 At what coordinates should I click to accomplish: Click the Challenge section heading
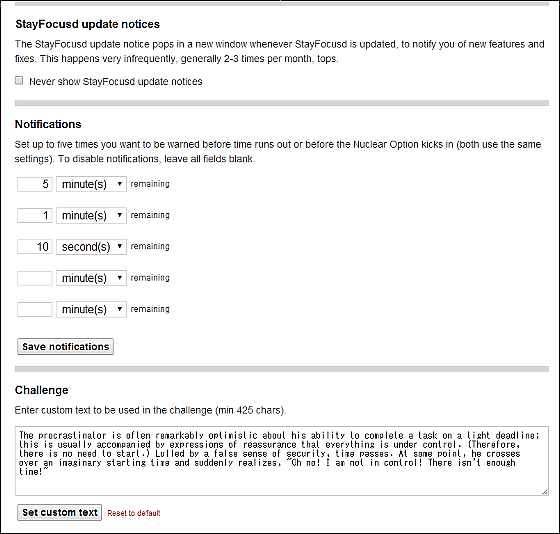click(x=41, y=390)
